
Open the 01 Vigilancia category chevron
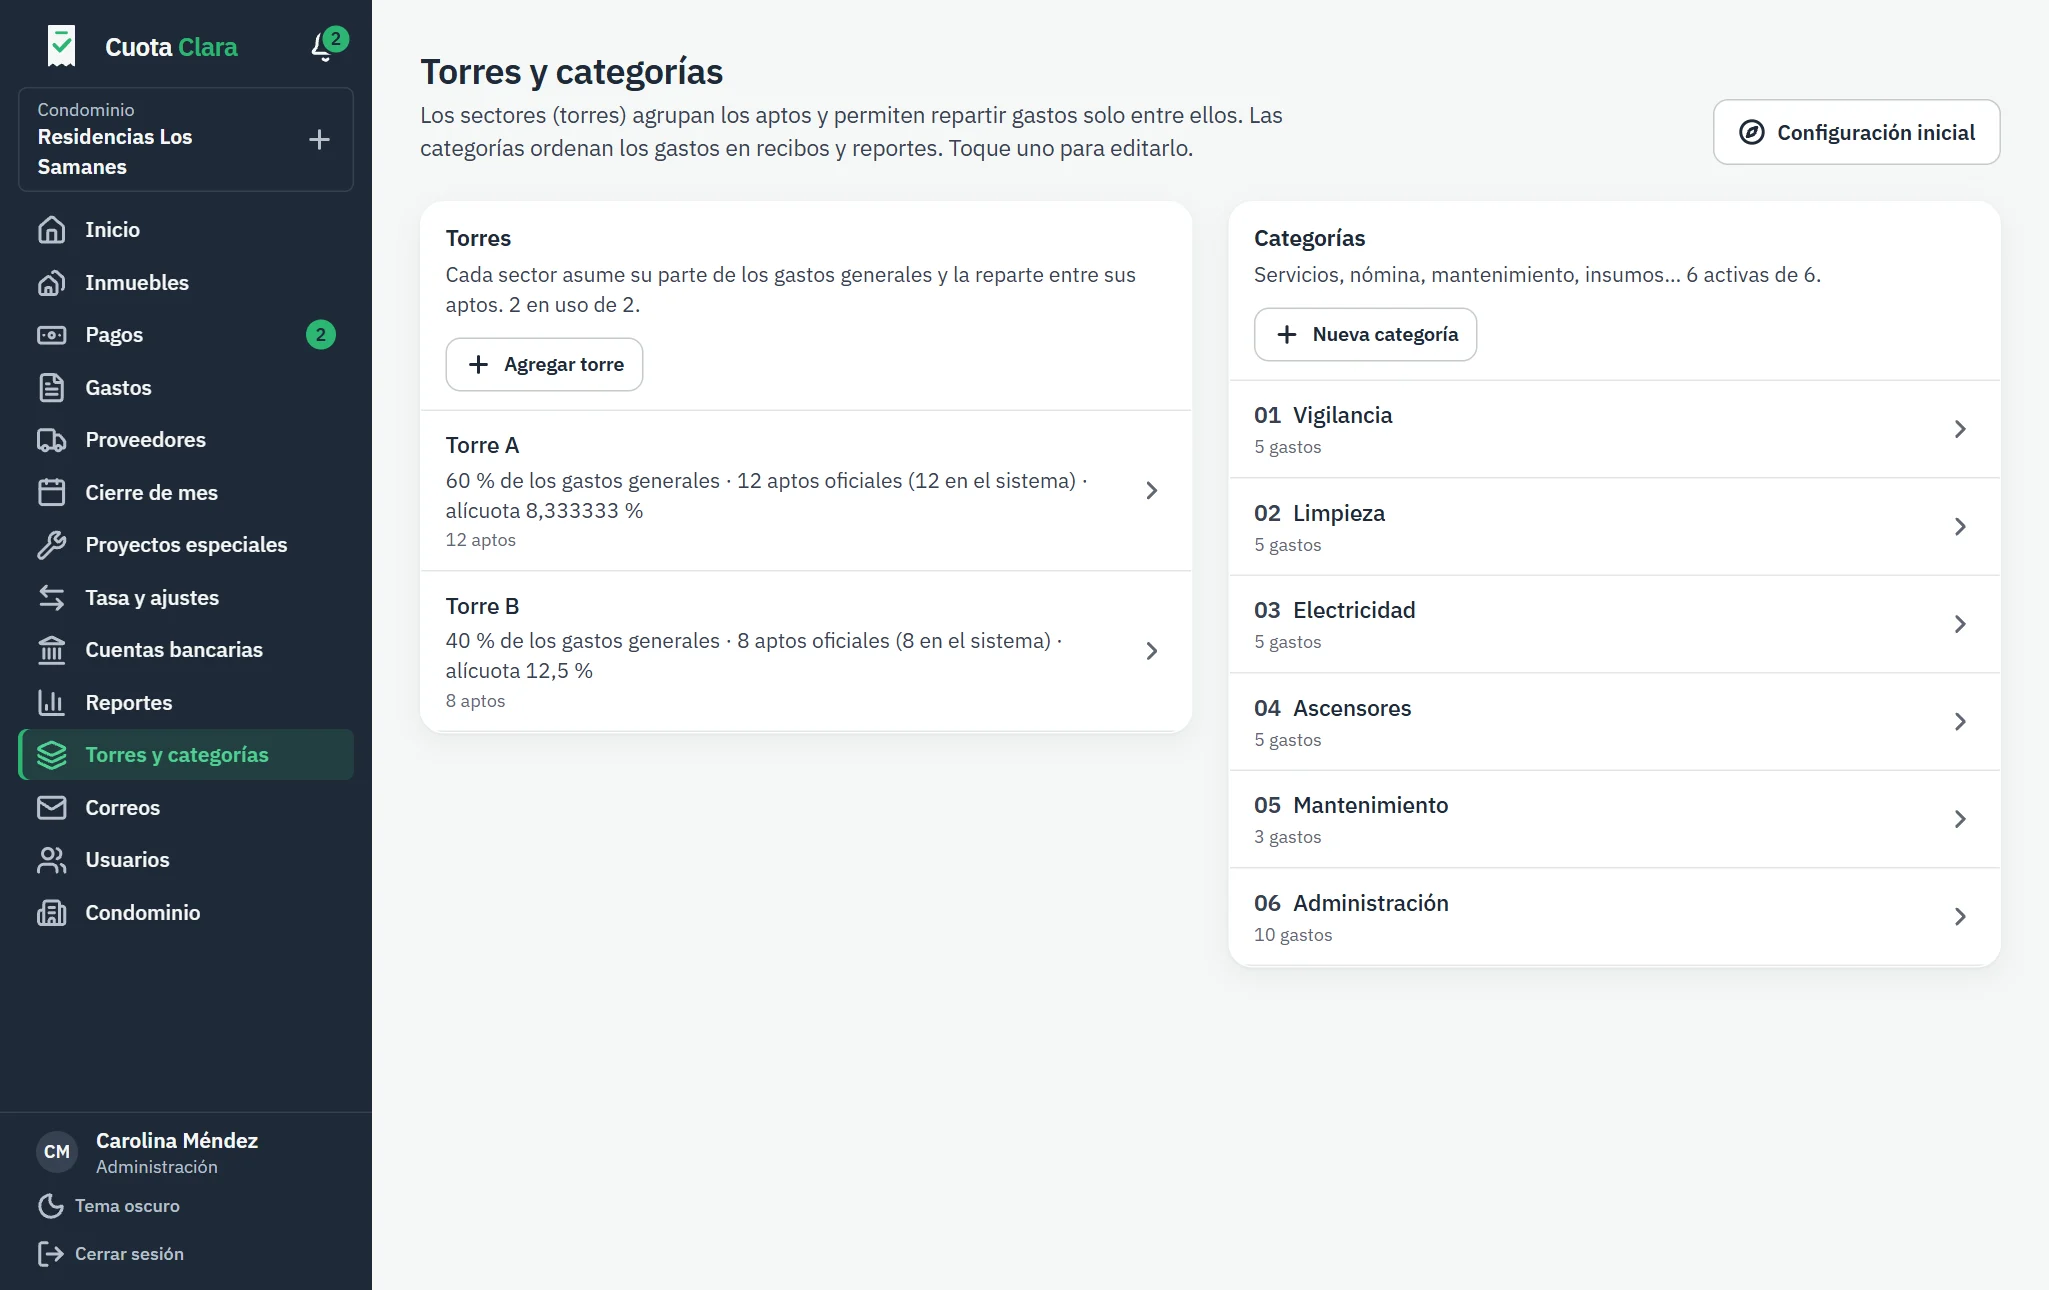coord(1960,429)
